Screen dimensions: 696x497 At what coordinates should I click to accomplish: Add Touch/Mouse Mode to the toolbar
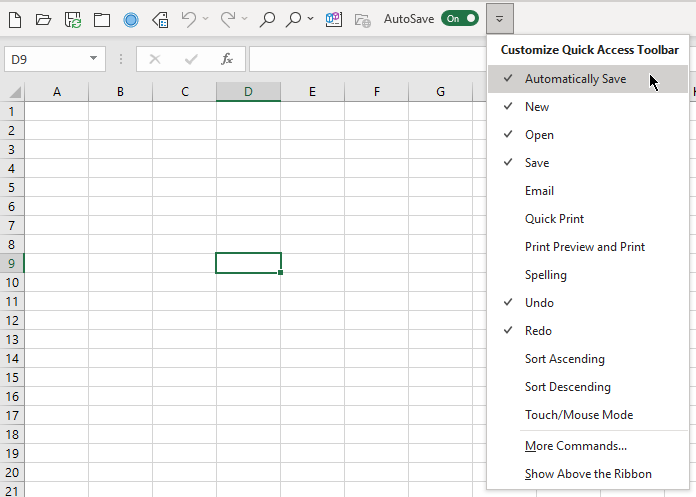[588, 414]
